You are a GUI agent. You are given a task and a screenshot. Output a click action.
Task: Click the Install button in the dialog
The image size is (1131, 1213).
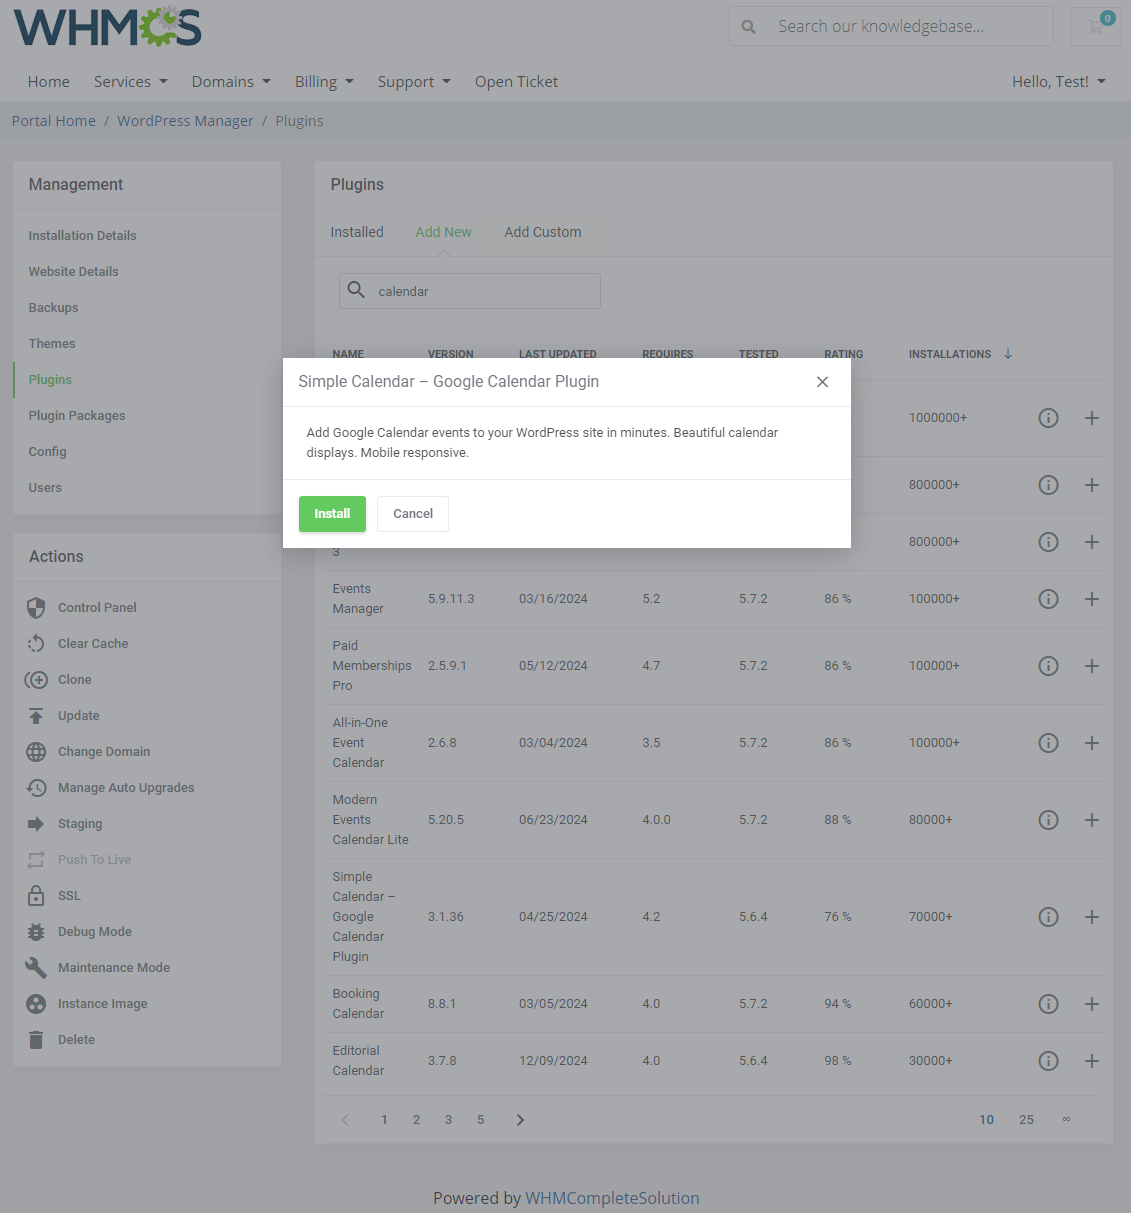[x=332, y=513]
